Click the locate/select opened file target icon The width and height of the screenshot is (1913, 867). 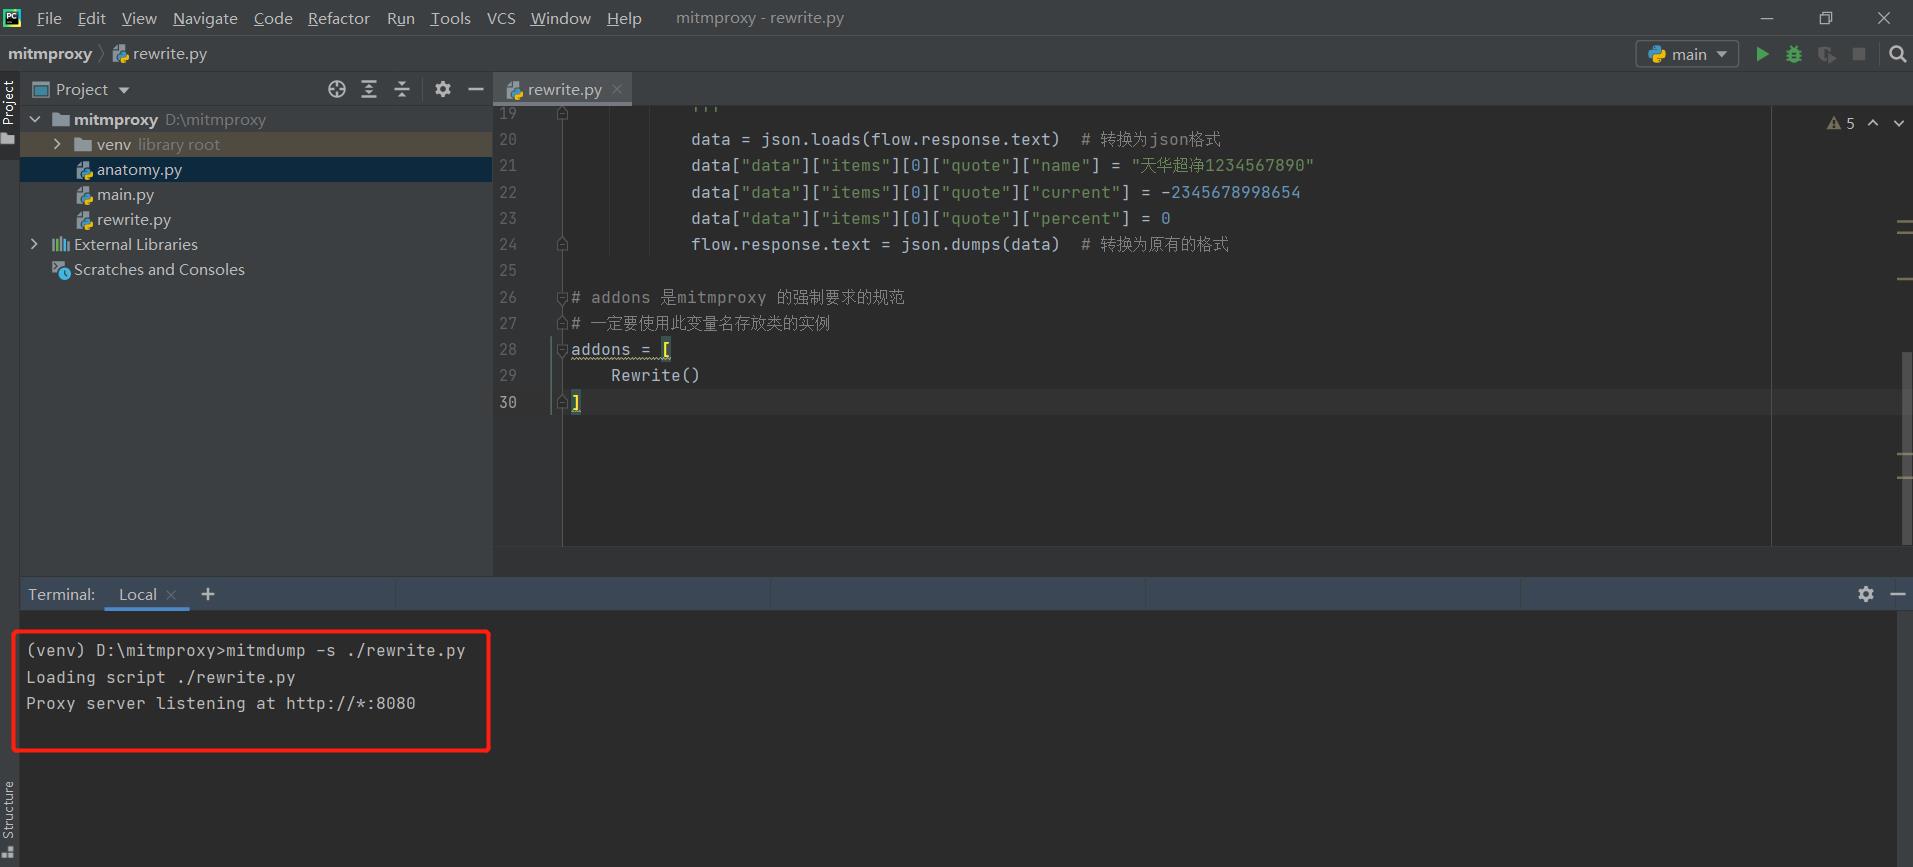tap(337, 89)
